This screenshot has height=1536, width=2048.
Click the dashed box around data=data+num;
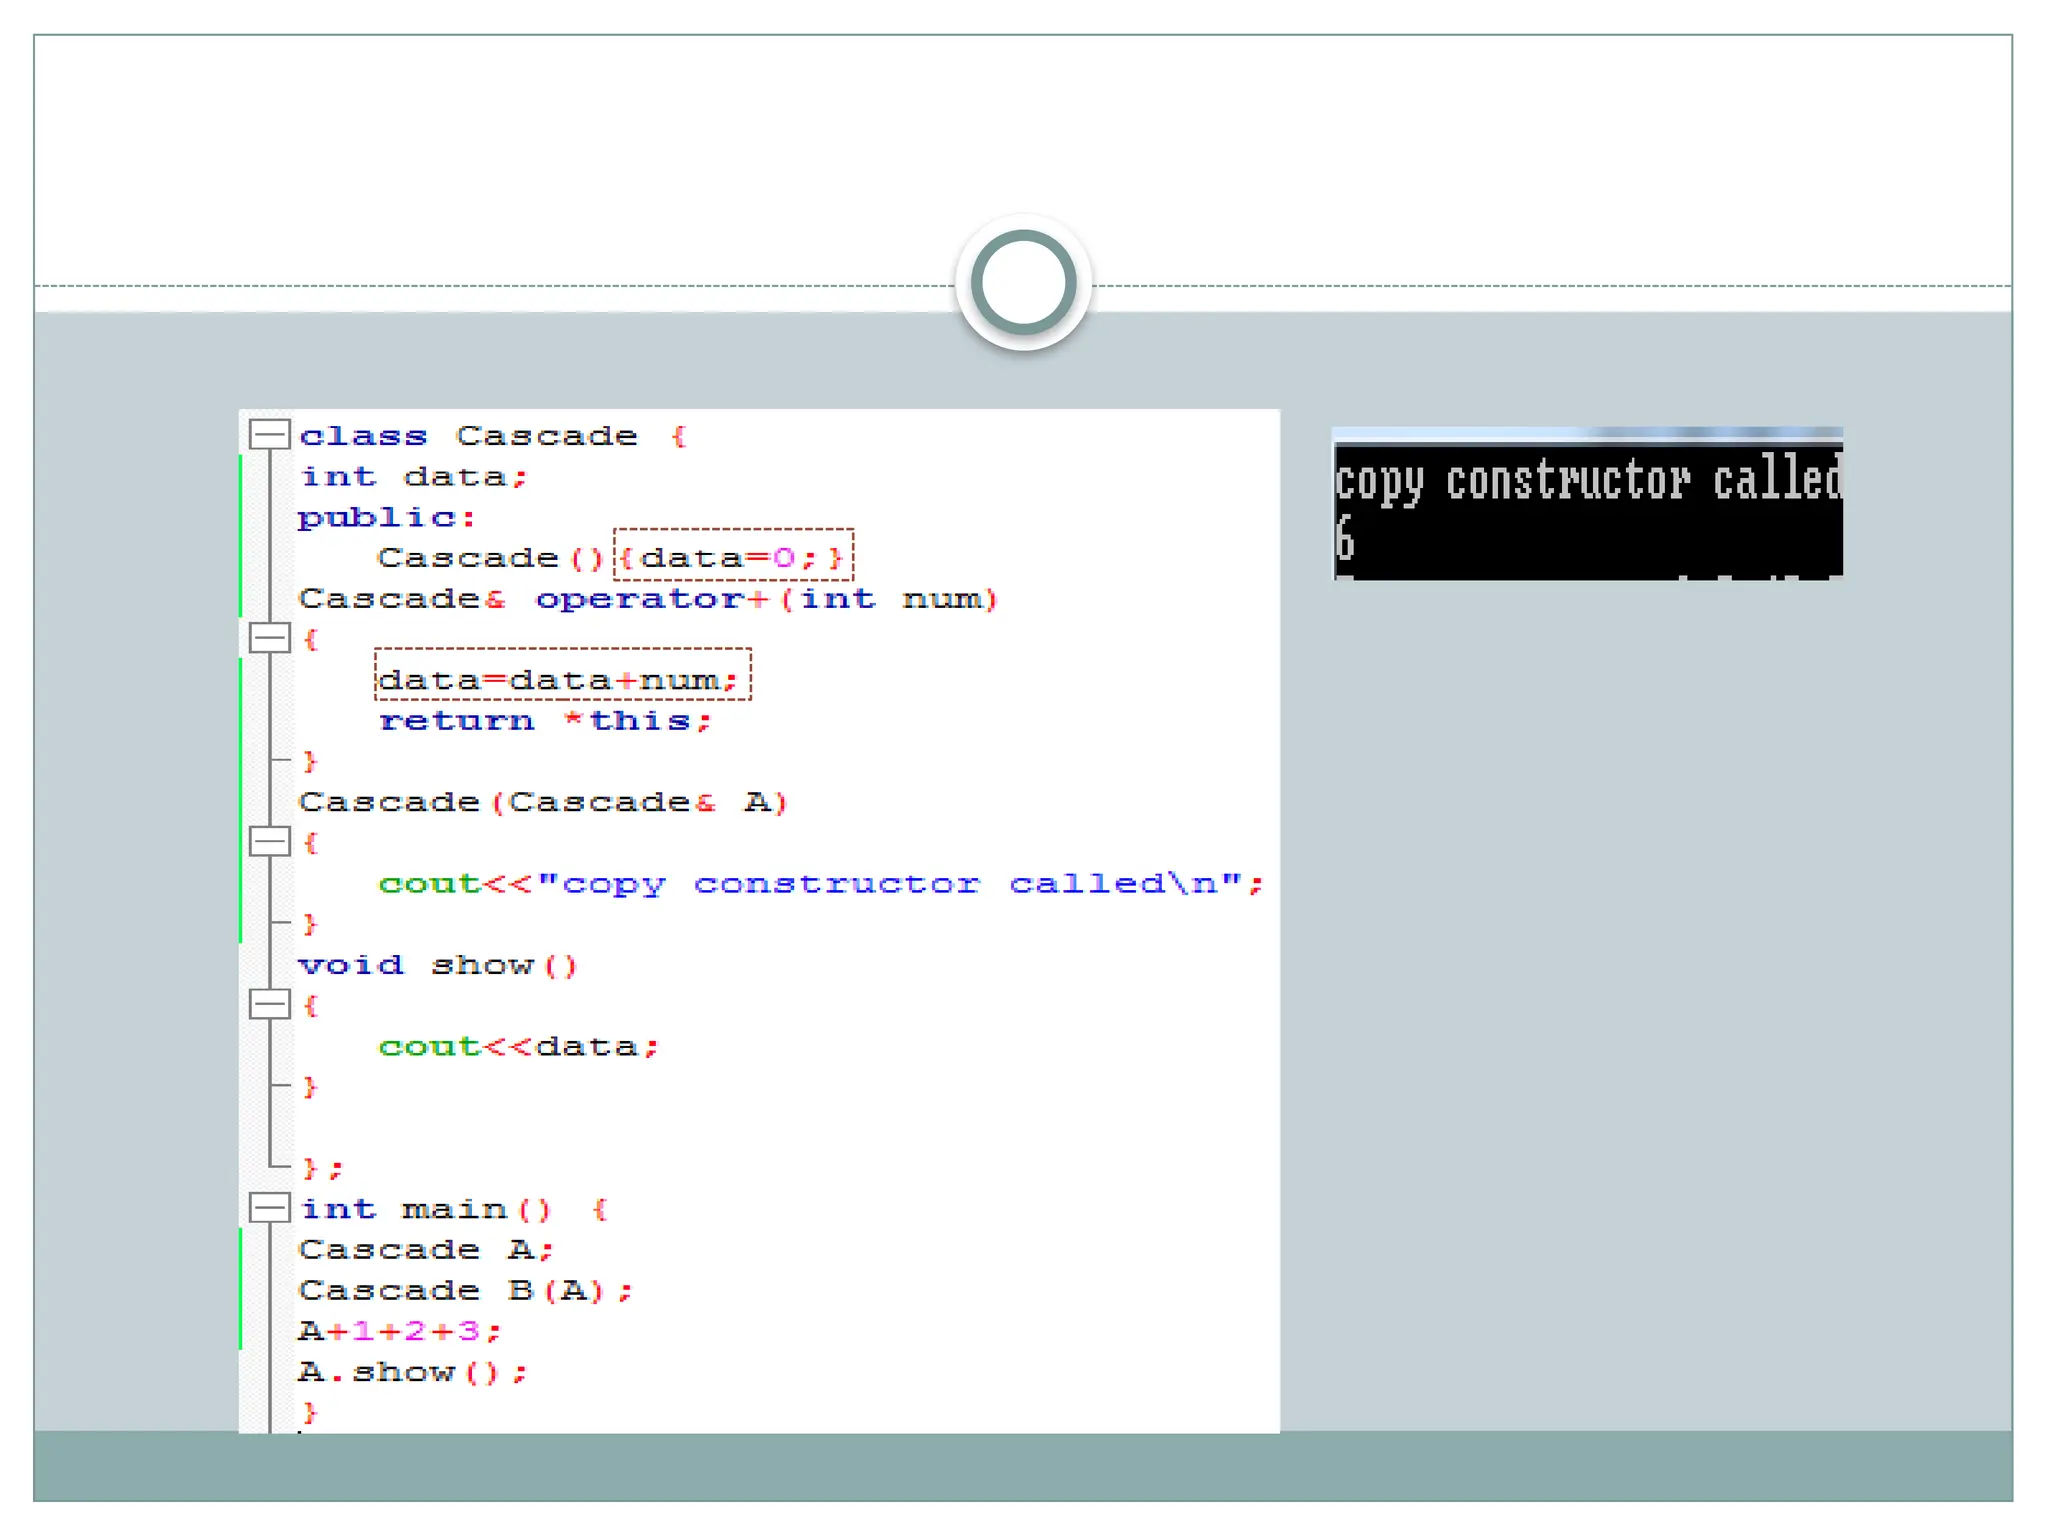click(562, 676)
